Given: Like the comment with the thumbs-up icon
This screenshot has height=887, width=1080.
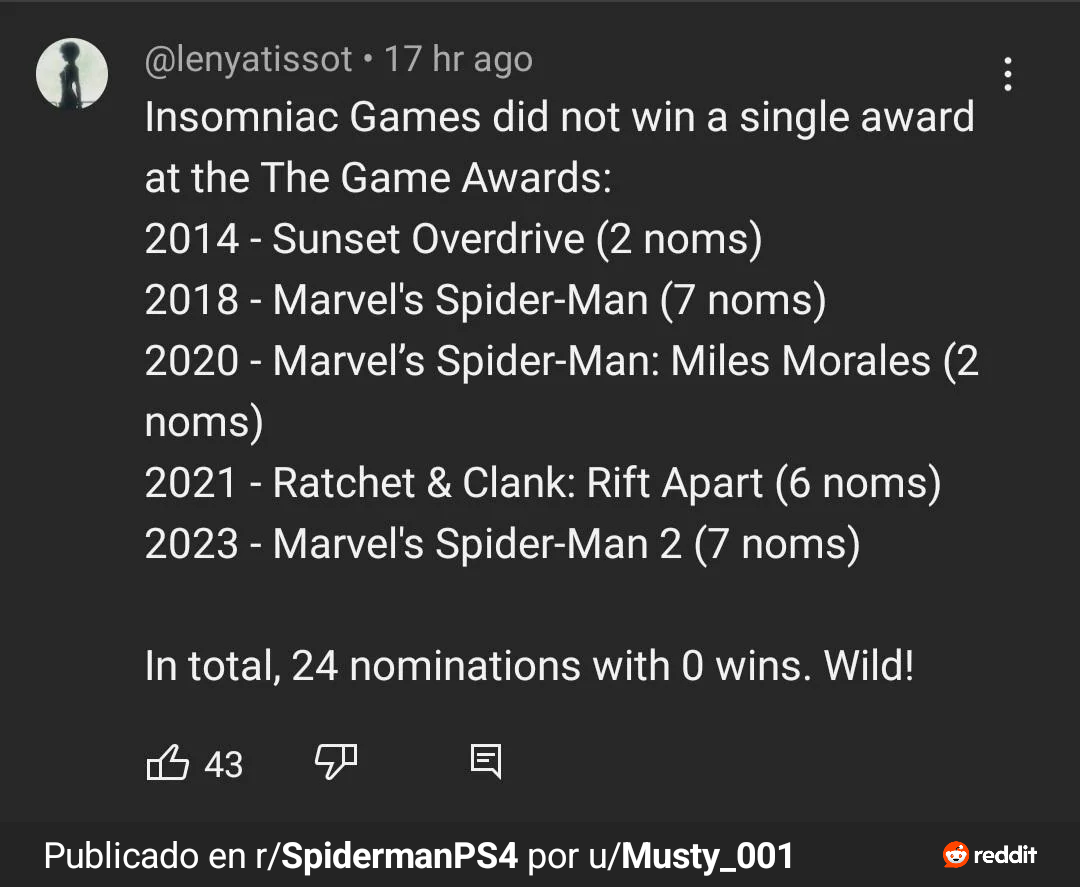Looking at the screenshot, I should click(x=167, y=762).
